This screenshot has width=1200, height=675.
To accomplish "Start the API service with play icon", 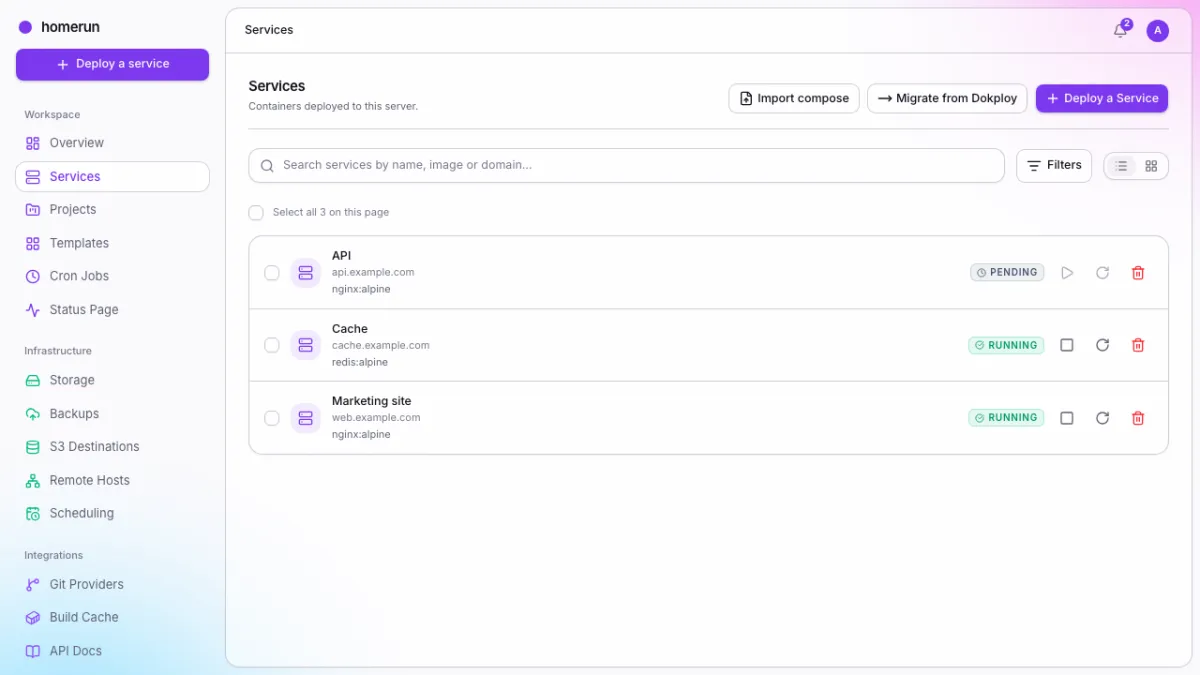I will [1067, 273].
